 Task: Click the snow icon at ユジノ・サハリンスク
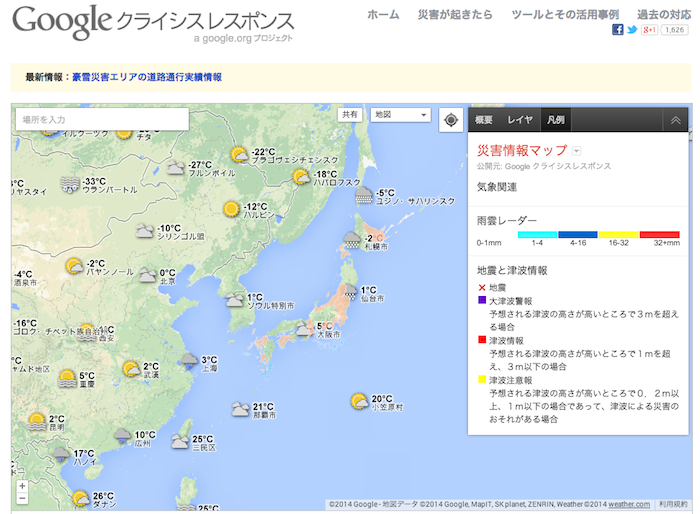coord(364,195)
